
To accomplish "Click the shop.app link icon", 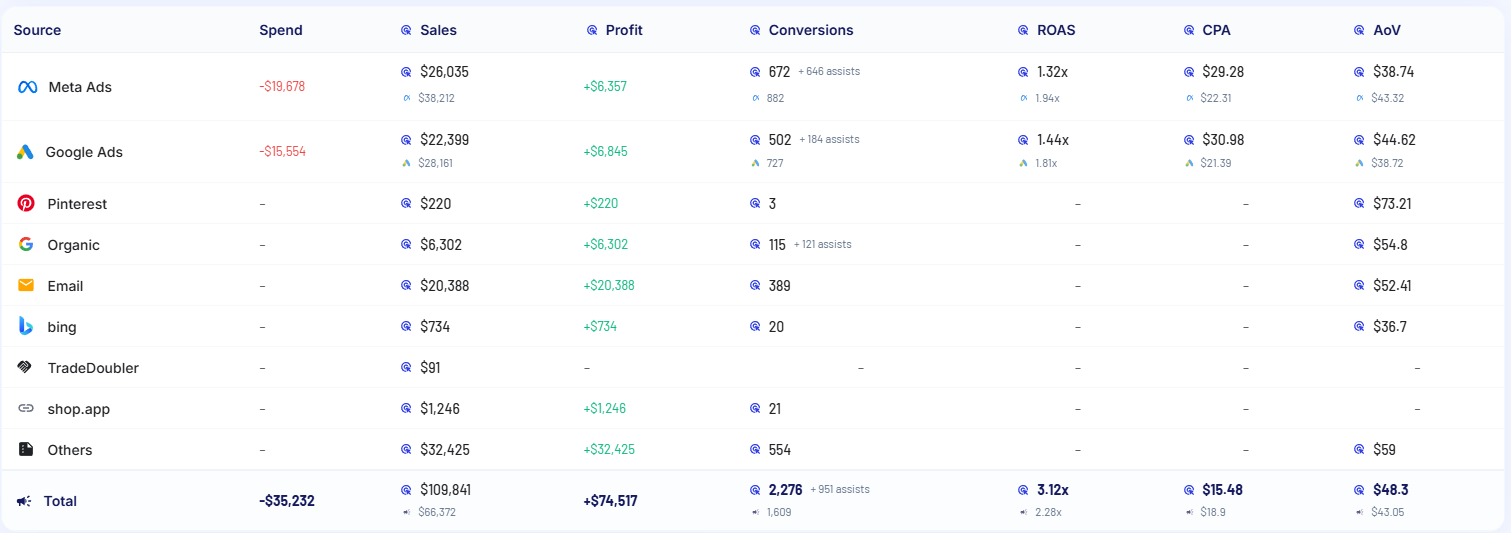I will [x=26, y=409].
